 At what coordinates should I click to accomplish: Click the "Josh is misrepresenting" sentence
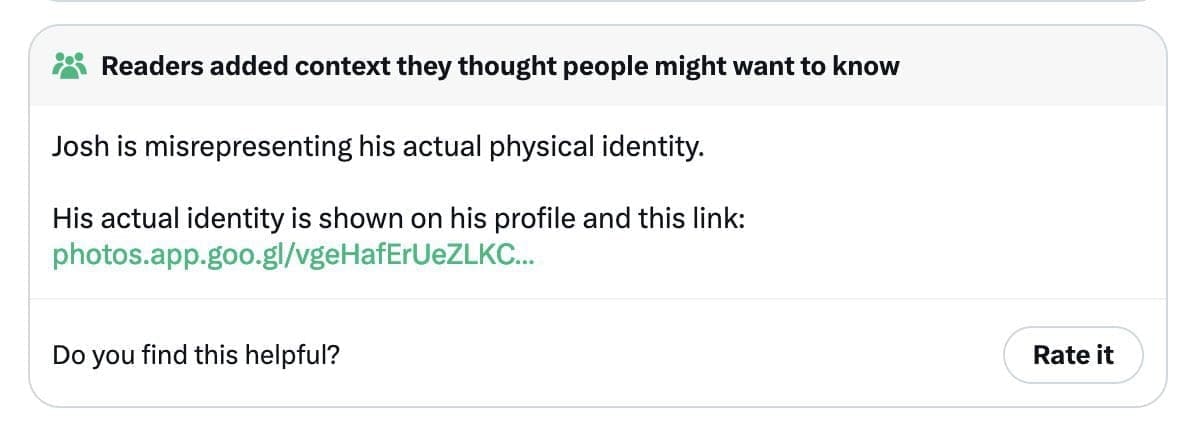pyautogui.click(x=378, y=148)
